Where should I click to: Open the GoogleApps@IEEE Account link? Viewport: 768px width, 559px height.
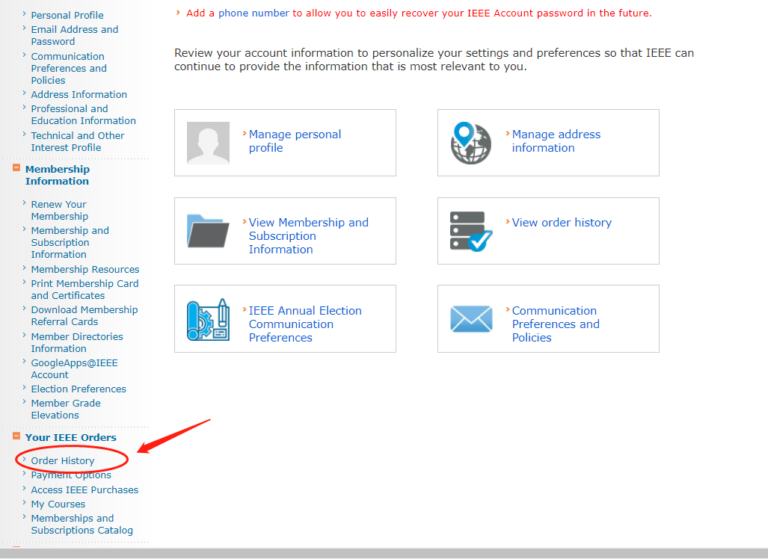(73, 369)
